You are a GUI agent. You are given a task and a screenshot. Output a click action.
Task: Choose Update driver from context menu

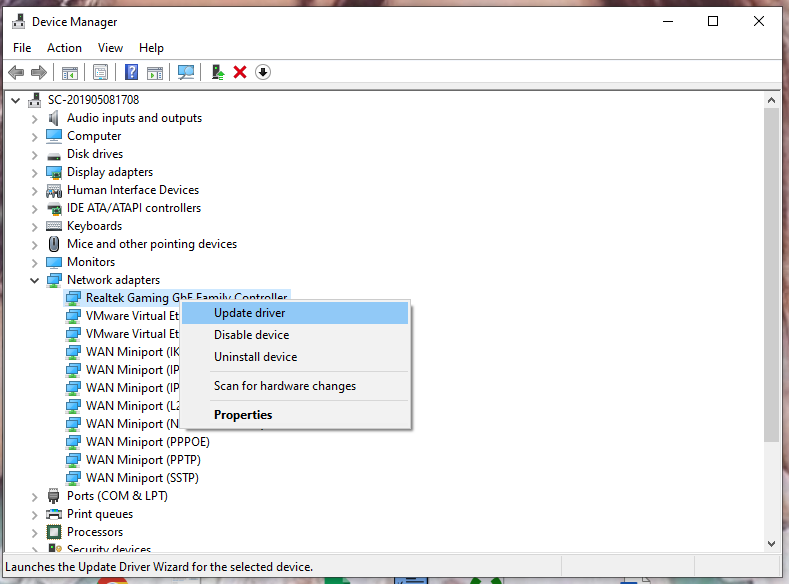pyautogui.click(x=295, y=313)
